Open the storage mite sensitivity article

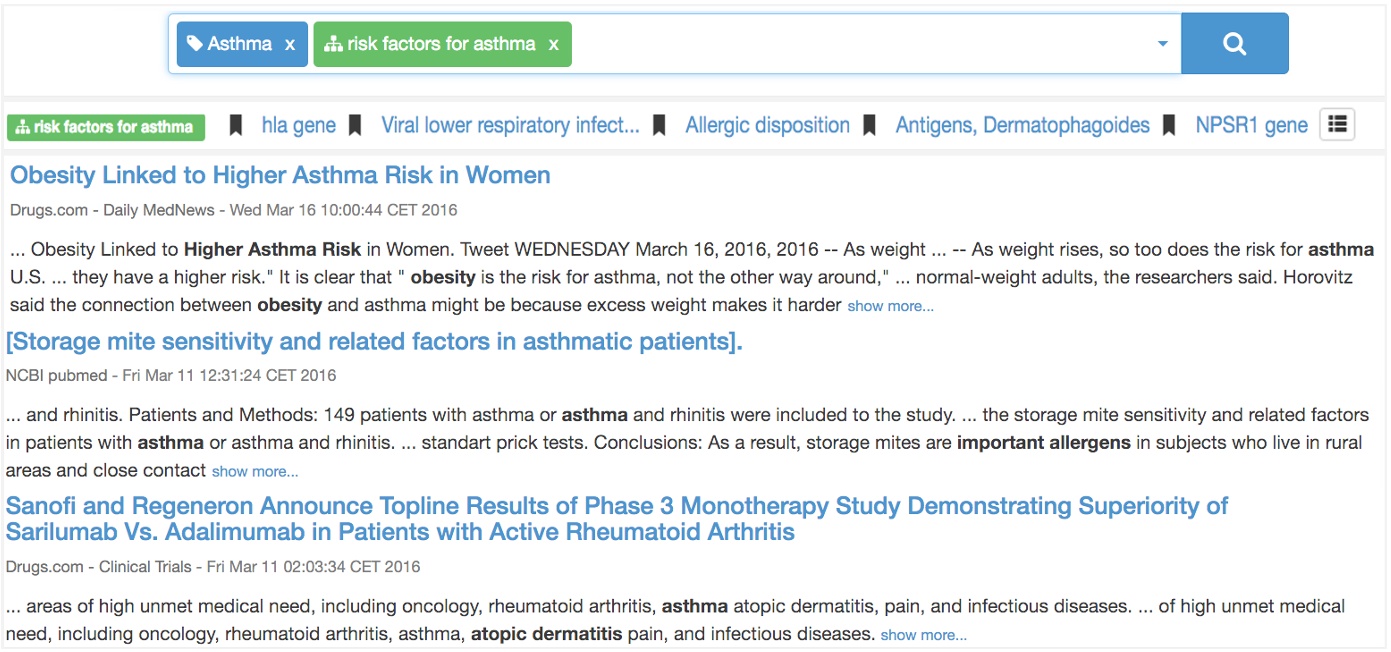(374, 341)
